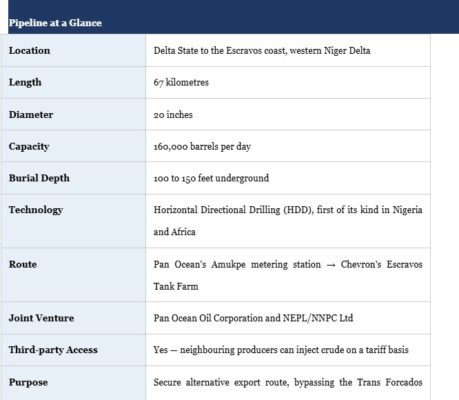This screenshot has height=400, width=459.
Task: Click 'Pan Ocean's Amukpe metering station' text
Action: 237,264
